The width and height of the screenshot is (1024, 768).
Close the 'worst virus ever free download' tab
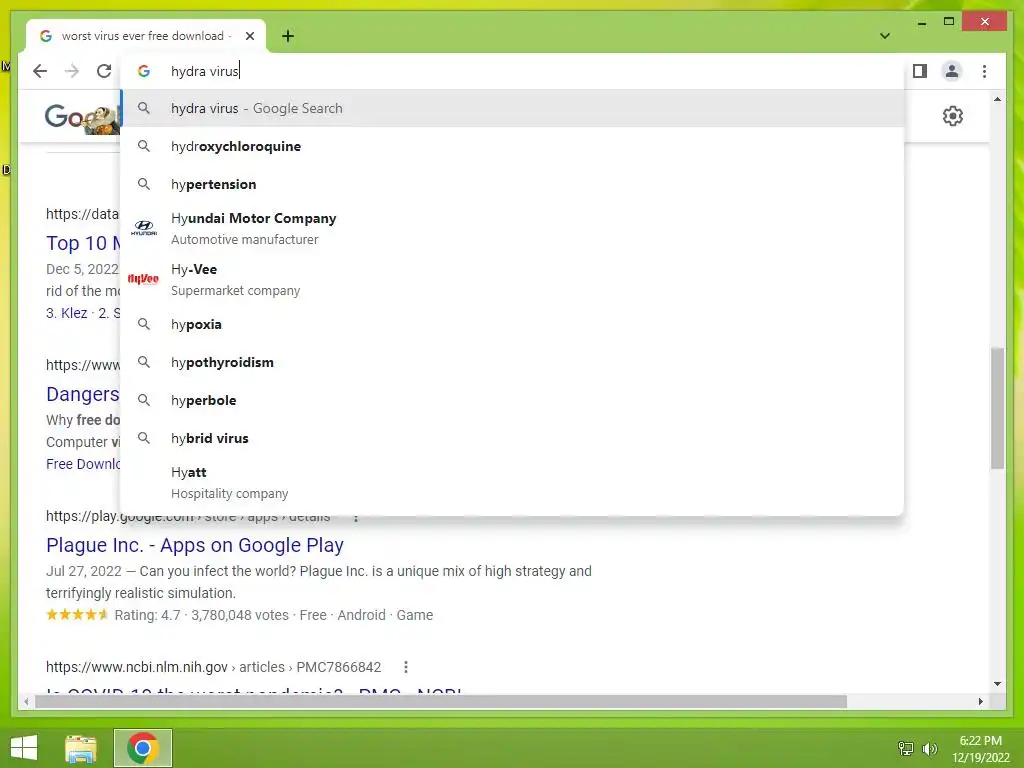pos(250,36)
